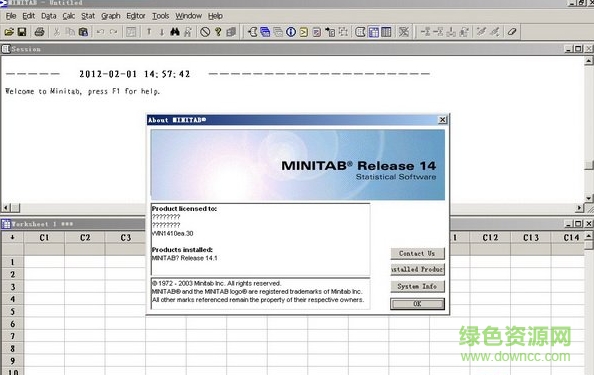The image size is (594, 375).
Task: Click the 'Welcome to Minitab' session line
Action: coord(83,91)
